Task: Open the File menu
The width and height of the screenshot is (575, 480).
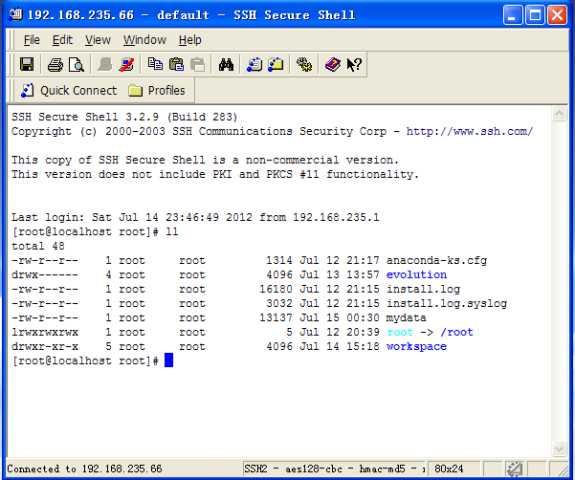Action: click(32, 40)
